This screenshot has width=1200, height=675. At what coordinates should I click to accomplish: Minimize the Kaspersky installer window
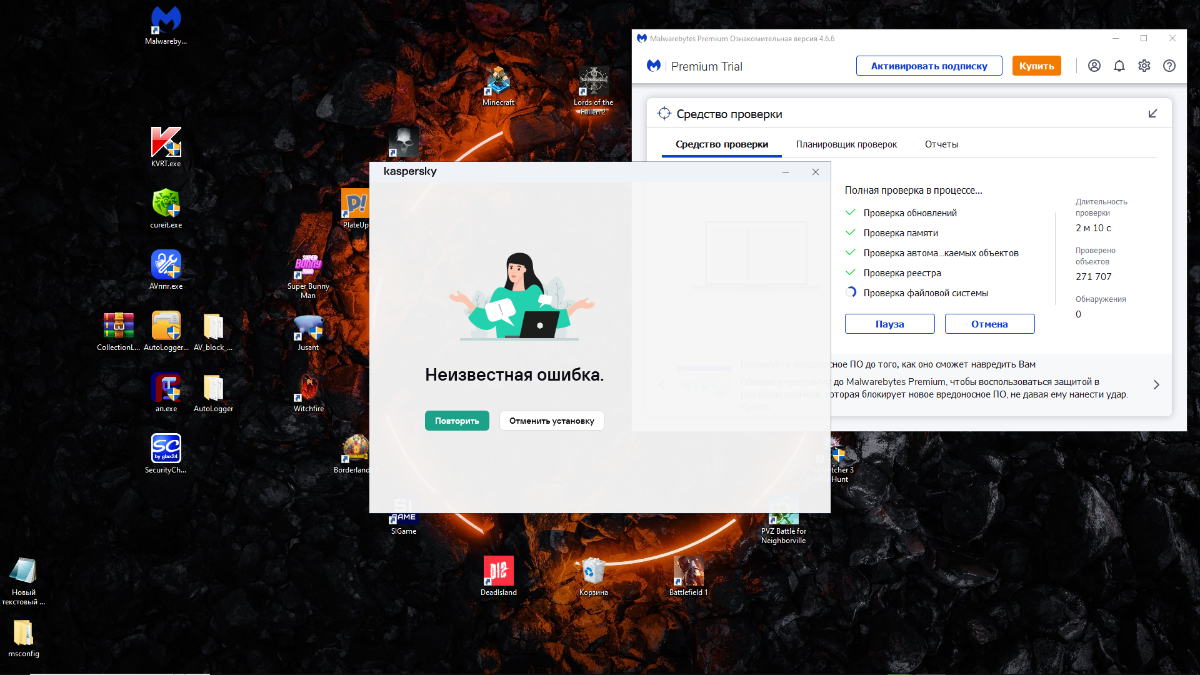(x=787, y=172)
